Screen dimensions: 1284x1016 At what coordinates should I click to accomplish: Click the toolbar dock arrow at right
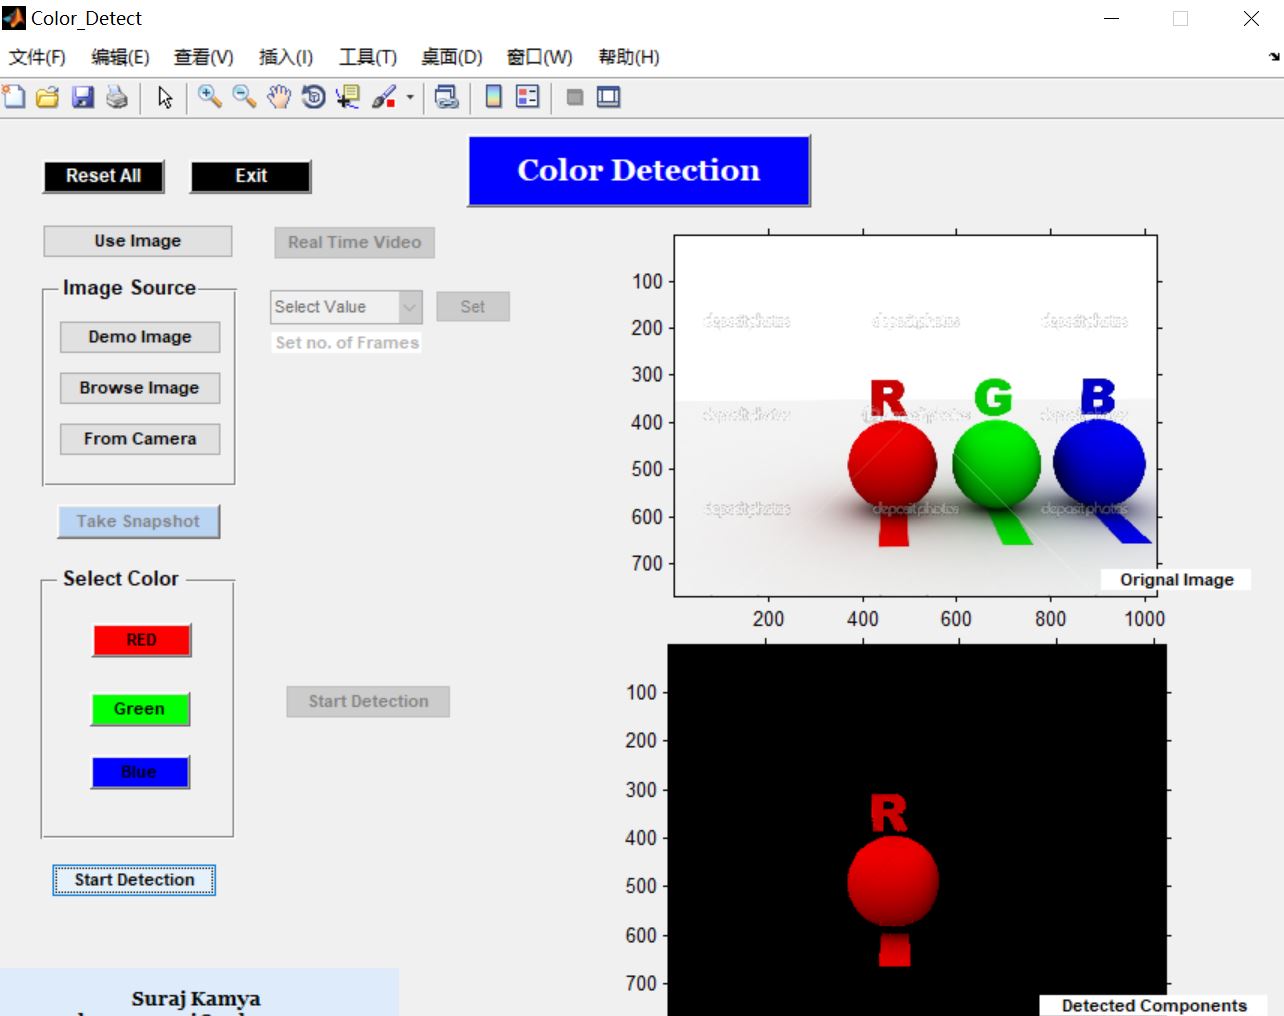pos(1273,57)
